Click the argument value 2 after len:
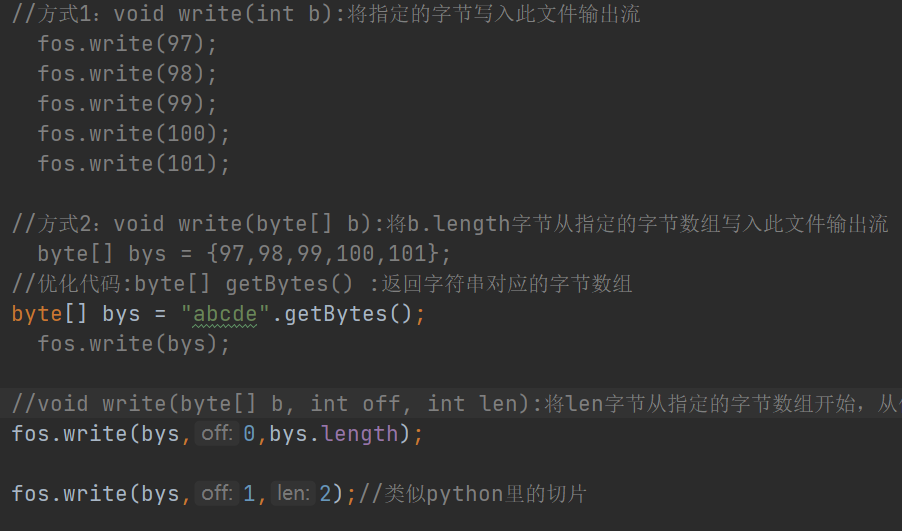The image size is (902, 531). (x=325, y=494)
